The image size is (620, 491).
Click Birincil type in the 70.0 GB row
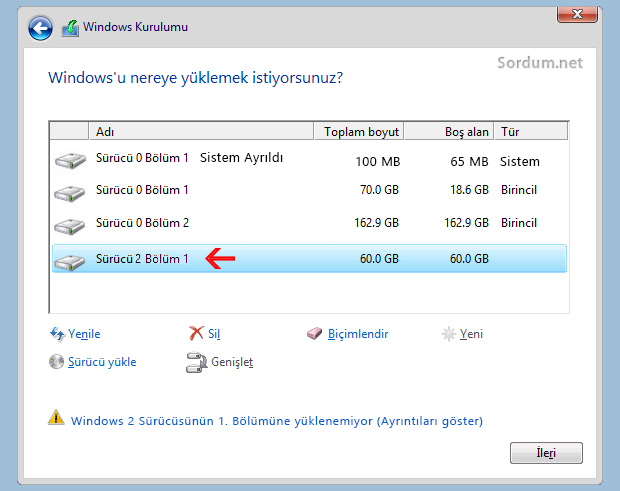coord(519,190)
